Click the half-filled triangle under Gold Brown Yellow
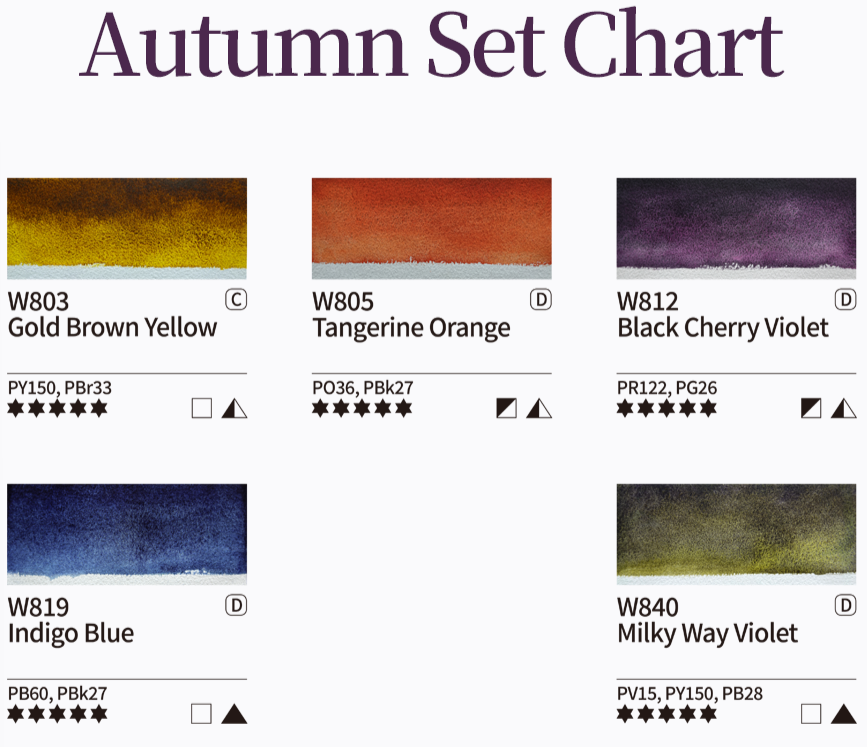Screen dimensions: 867x747 [234, 408]
